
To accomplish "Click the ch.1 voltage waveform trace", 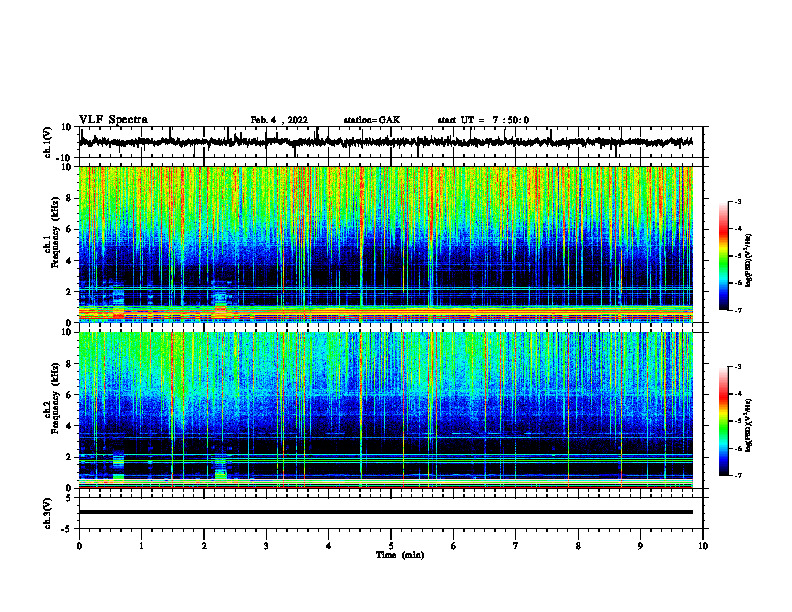I will [385, 142].
